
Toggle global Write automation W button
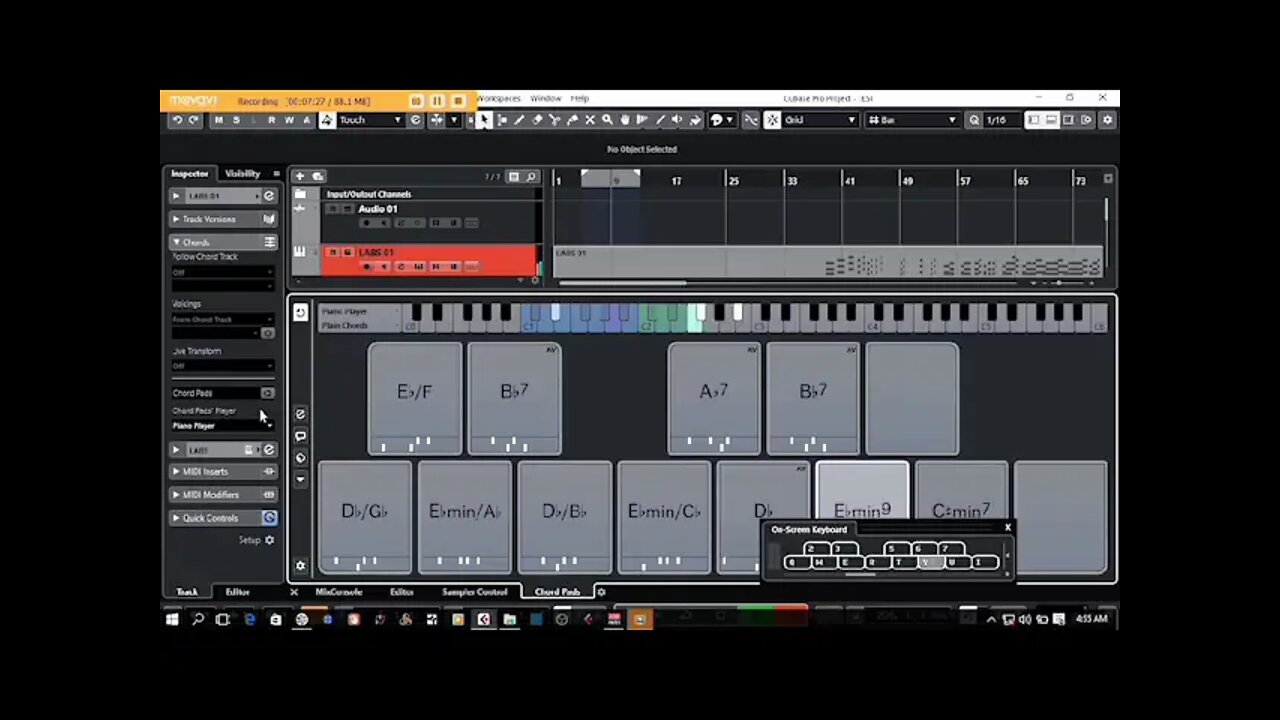pyautogui.click(x=289, y=120)
